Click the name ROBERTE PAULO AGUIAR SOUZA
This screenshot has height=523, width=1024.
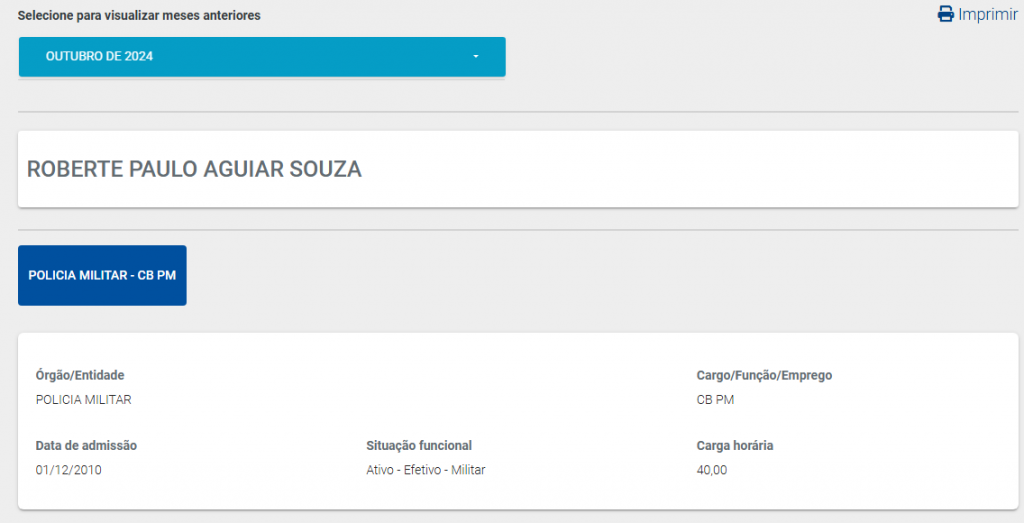point(194,169)
